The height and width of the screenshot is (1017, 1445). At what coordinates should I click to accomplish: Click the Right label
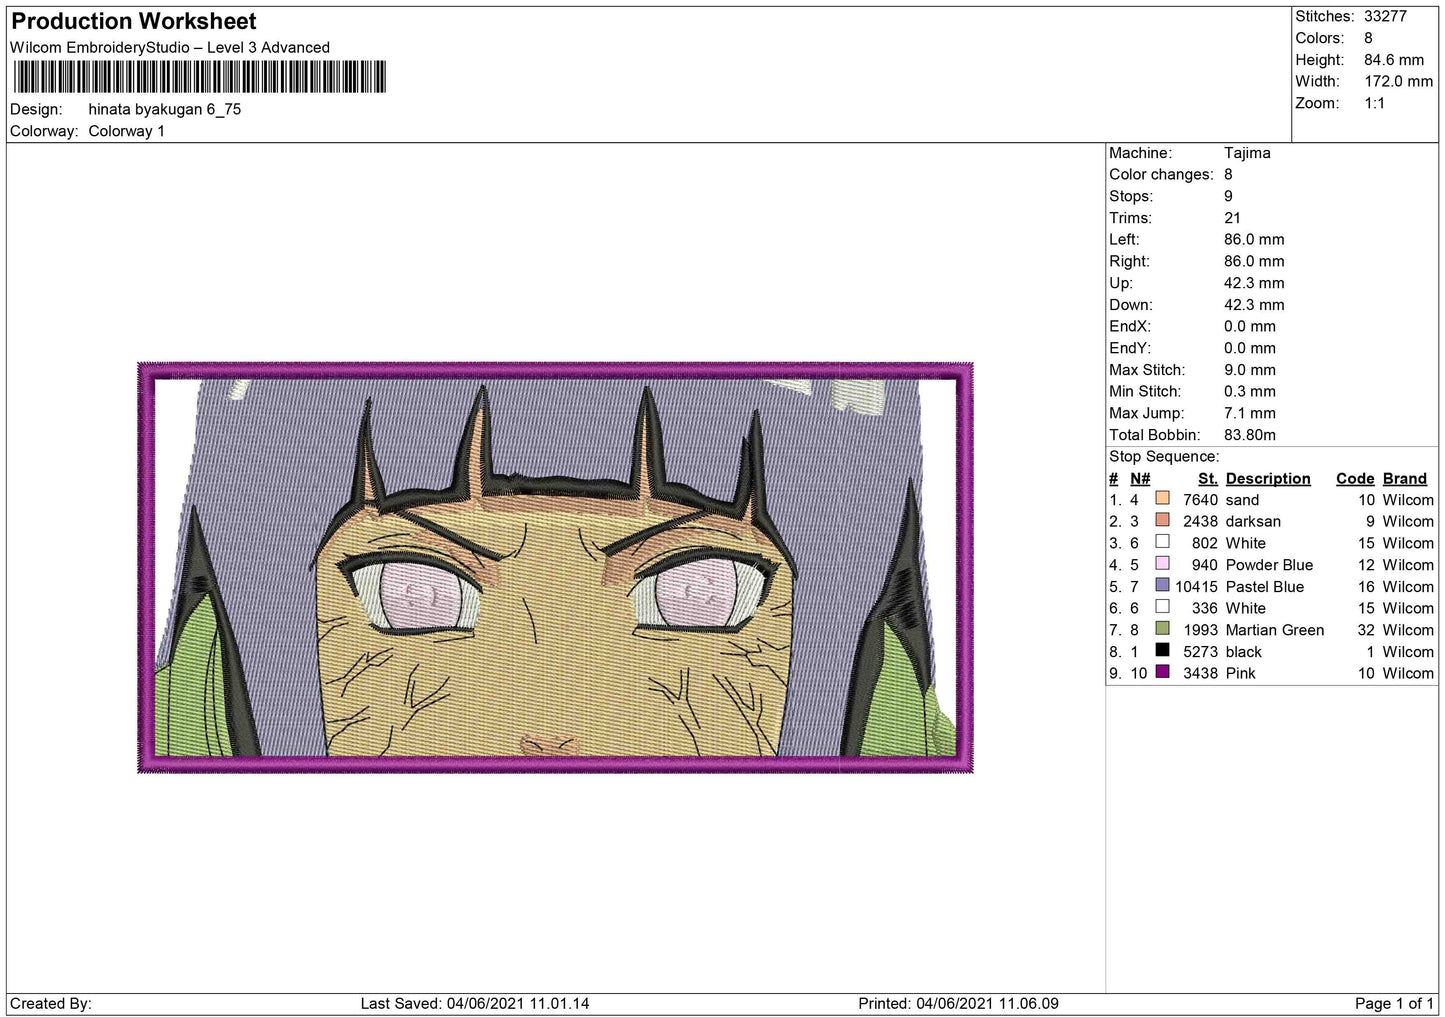(x=1129, y=261)
